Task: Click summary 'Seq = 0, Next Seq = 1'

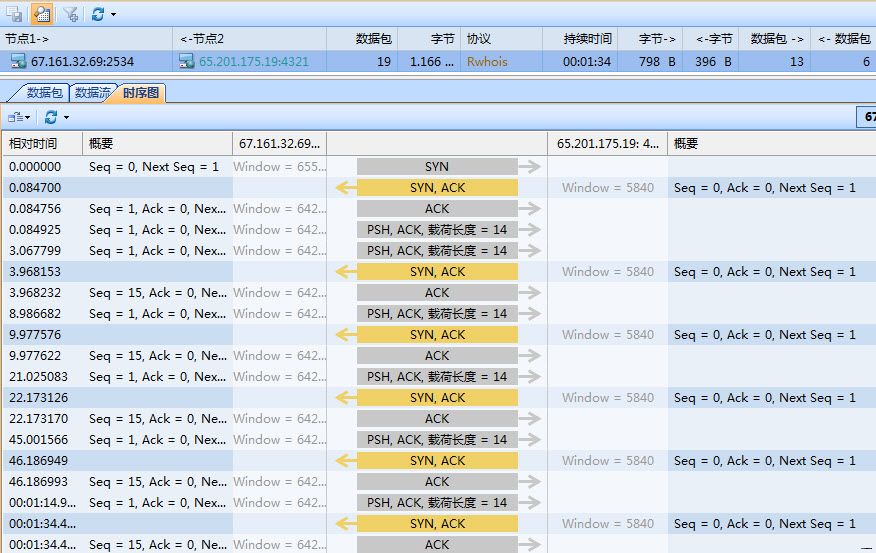Action: (154, 166)
